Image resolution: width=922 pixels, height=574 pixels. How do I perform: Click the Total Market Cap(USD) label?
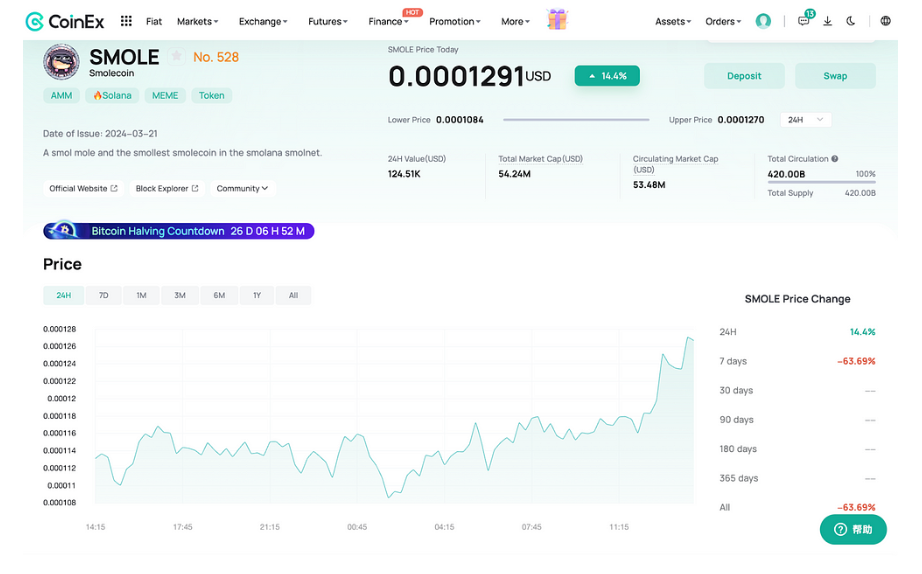click(x=540, y=159)
